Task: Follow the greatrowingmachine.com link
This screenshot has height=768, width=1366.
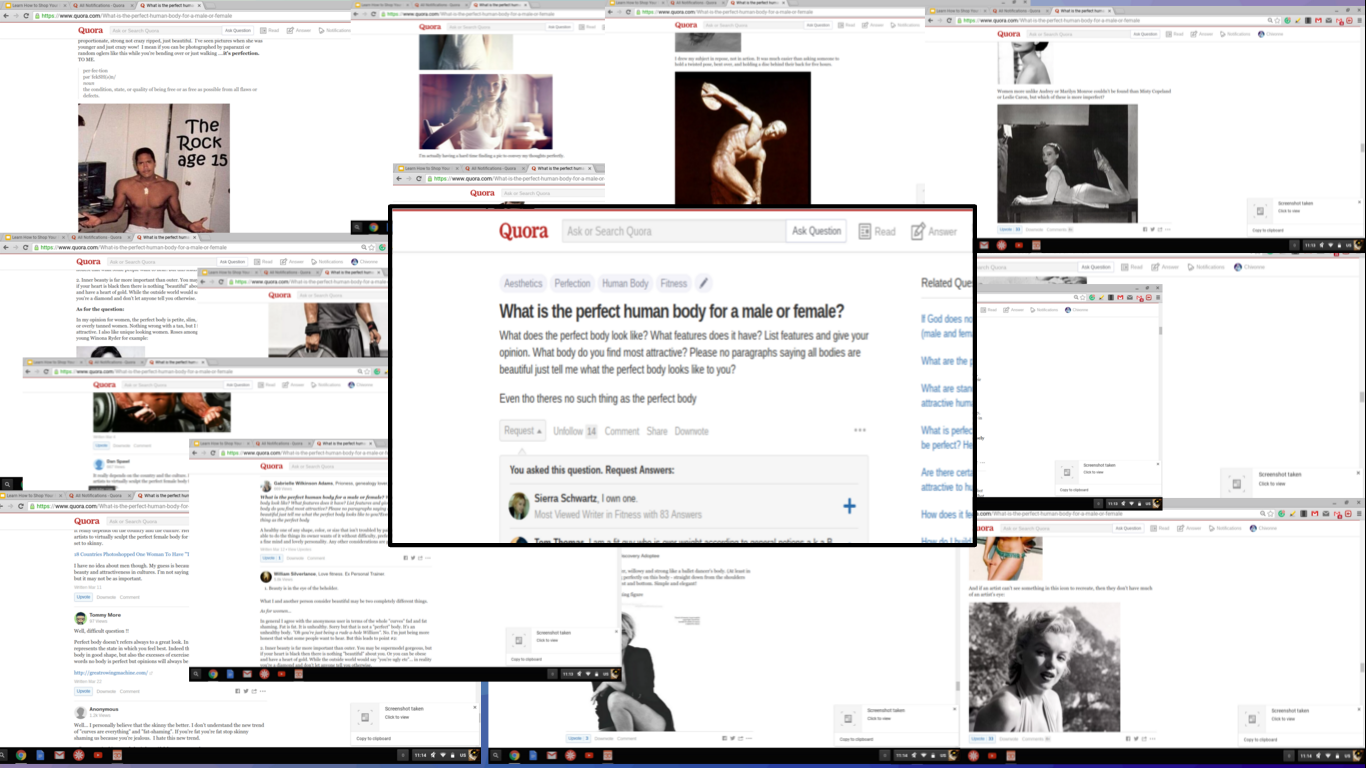Action: (110, 673)
